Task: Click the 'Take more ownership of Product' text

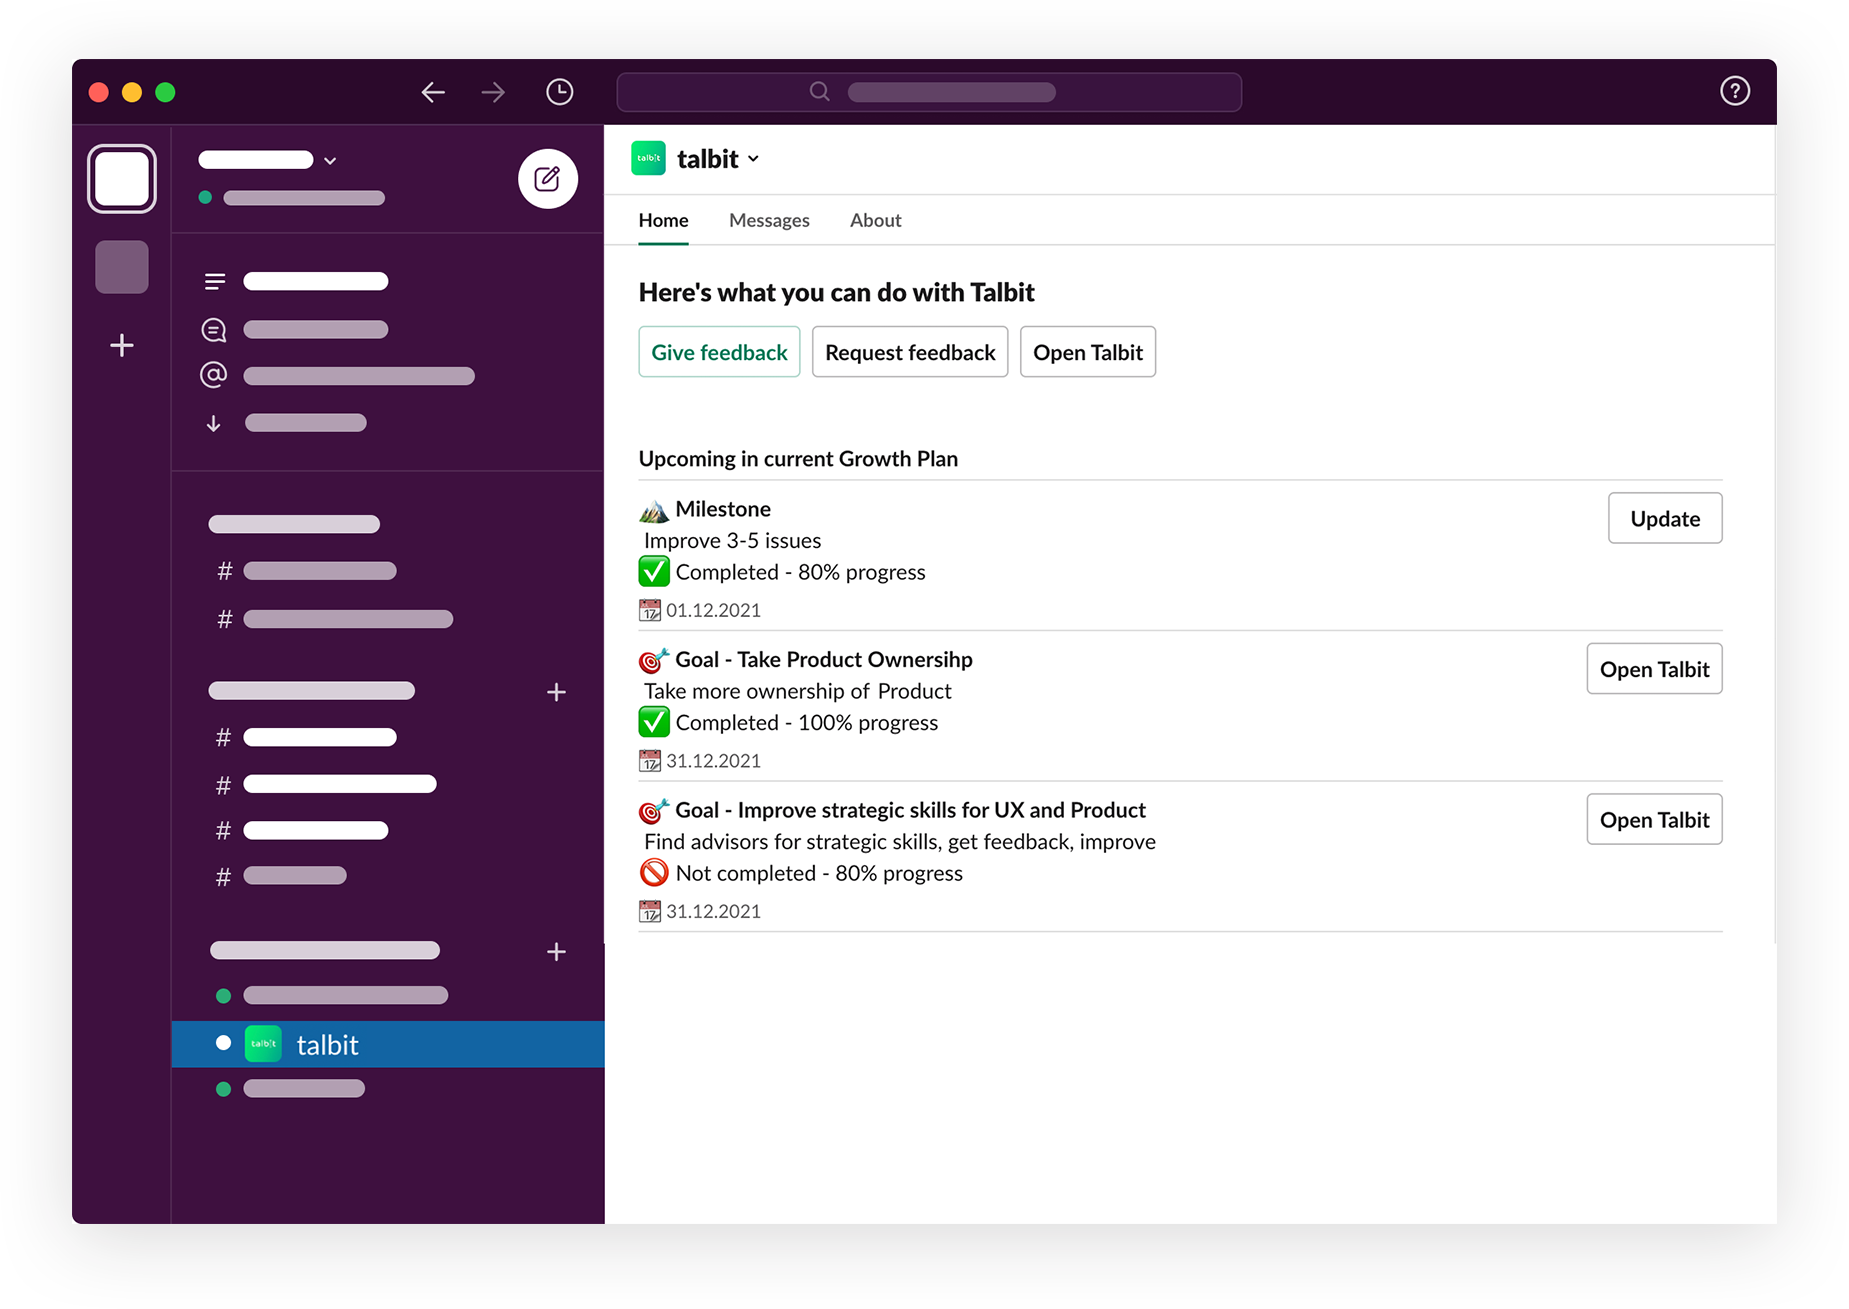Action: (798, 691)
